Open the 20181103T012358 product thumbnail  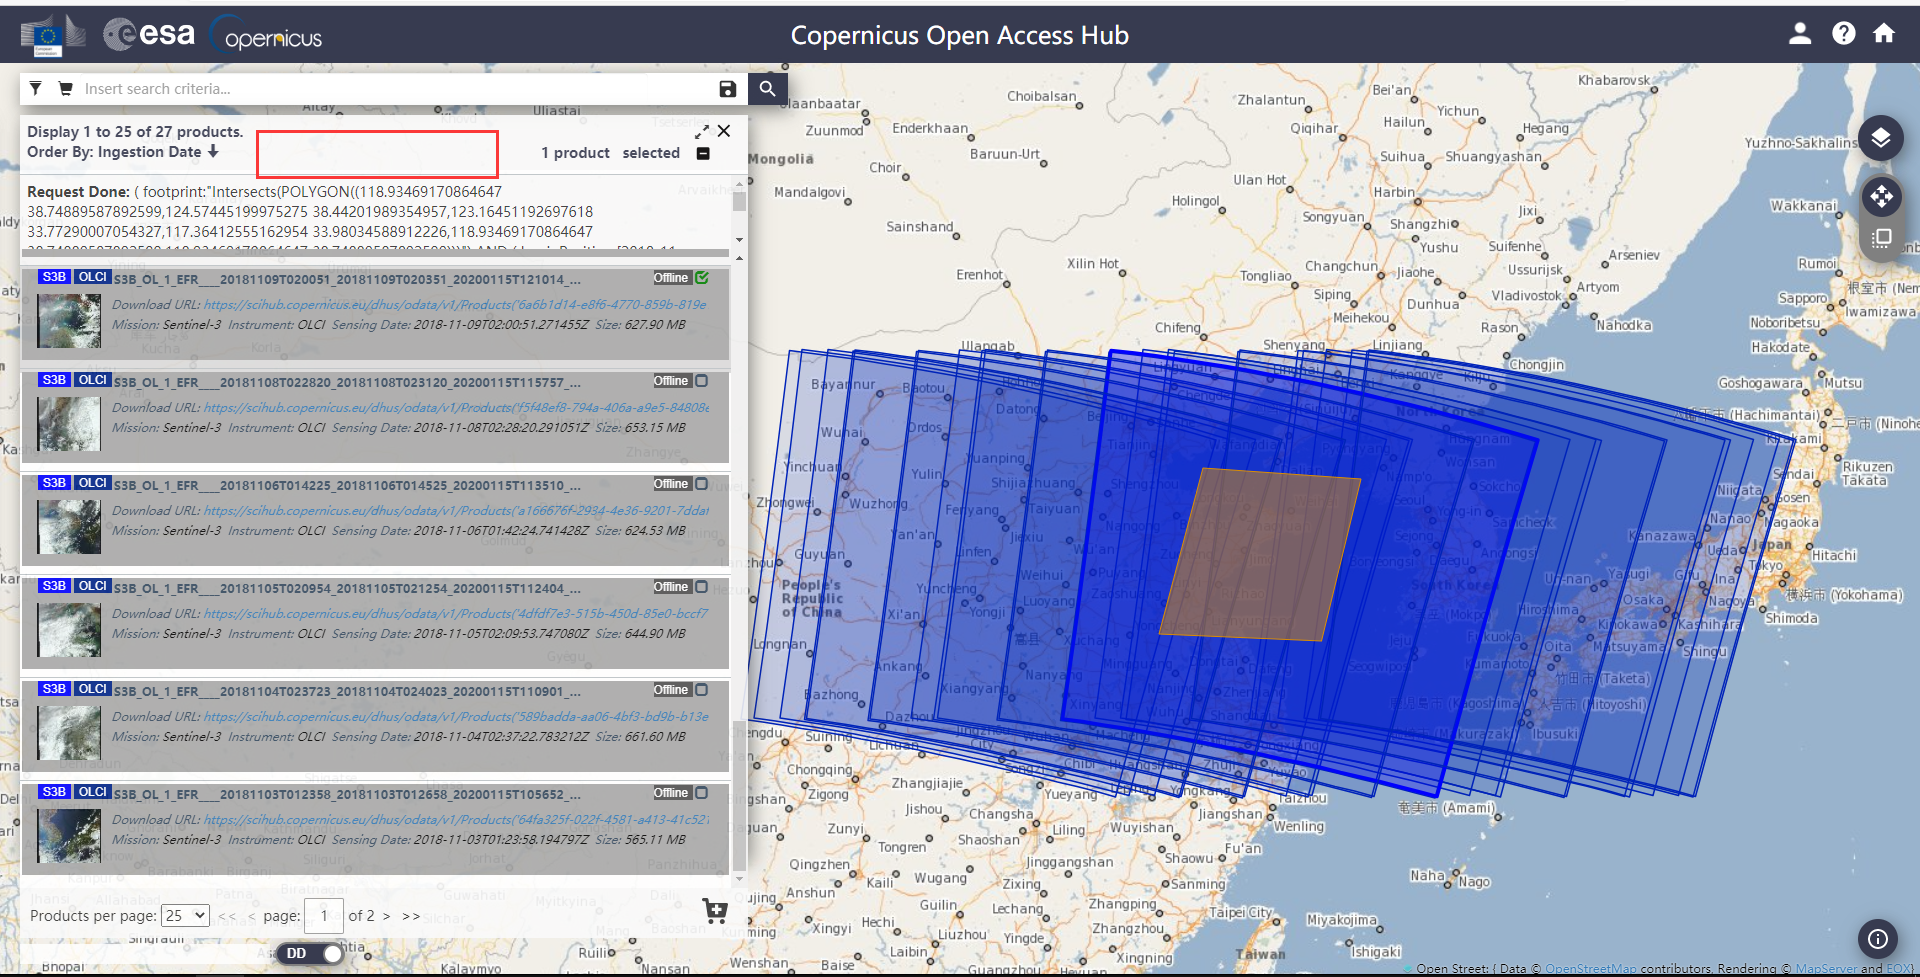[x=69, y=835]
